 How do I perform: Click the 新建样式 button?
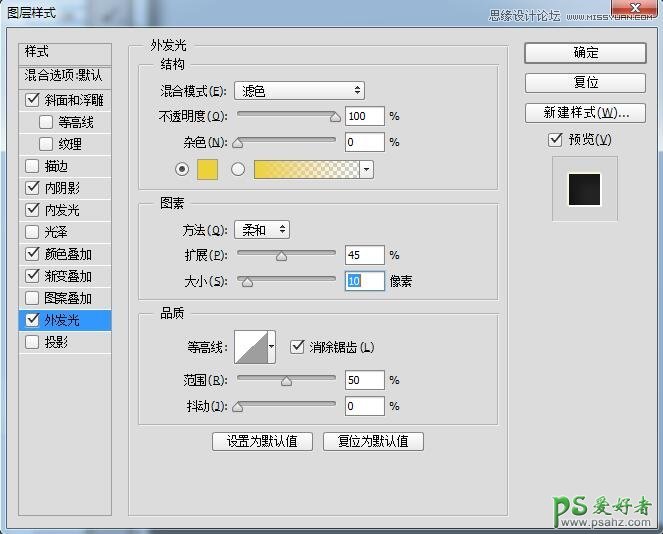tap(585, 112)
